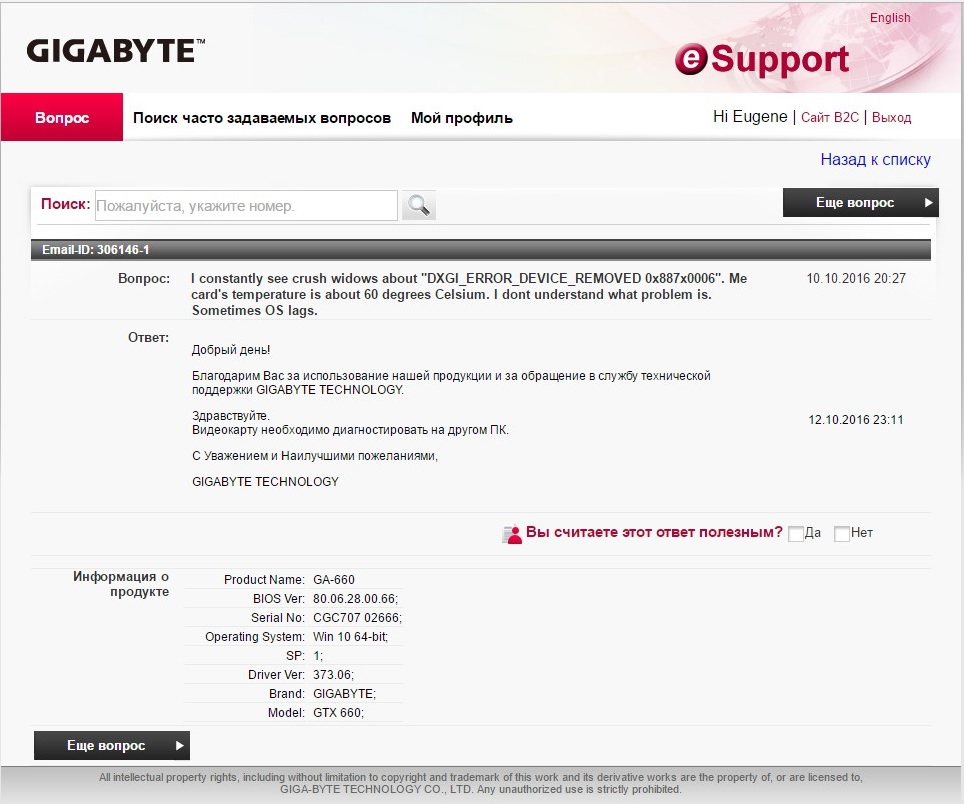
Task: Go to 'Мой профиль'
Action: (462, 118)
